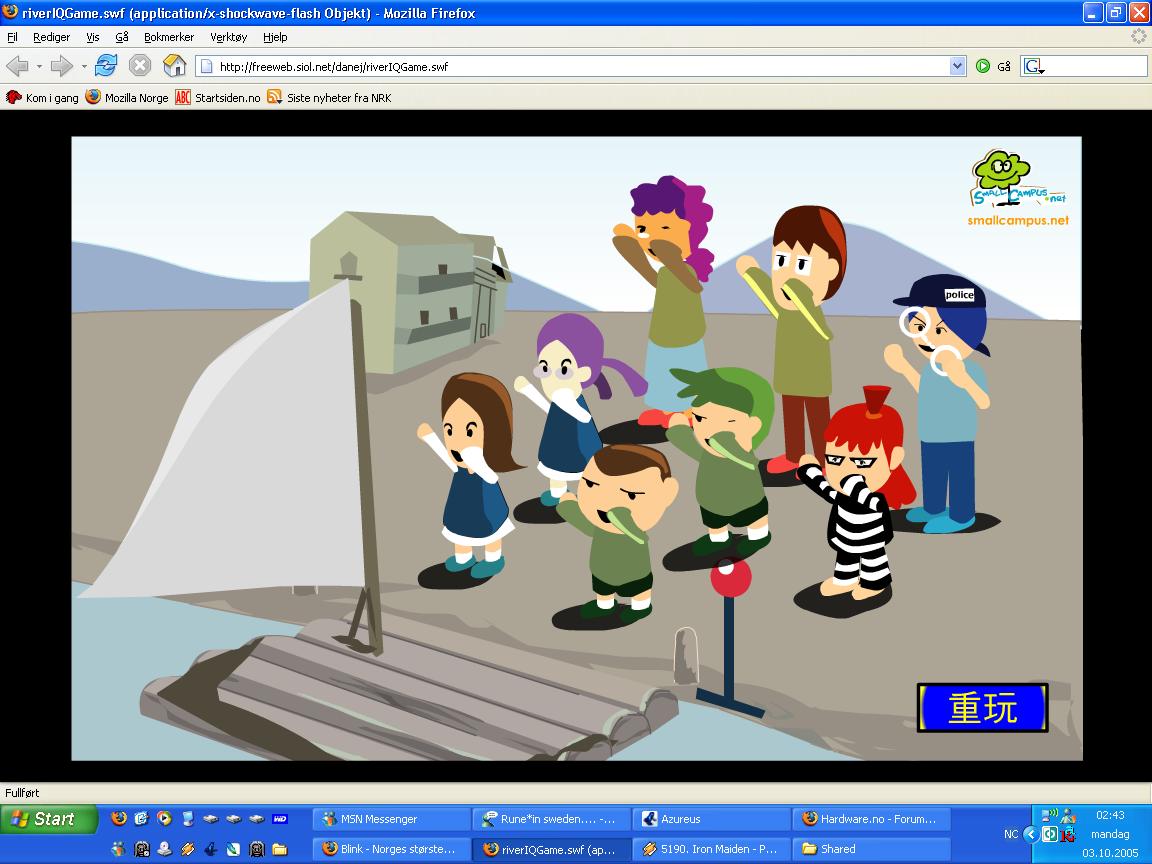The height and width of the screenshot is (864, 1152).
Task: Switch to 5190. Iron Maiden Winamp taskbar item
Action: coord(711,849)
